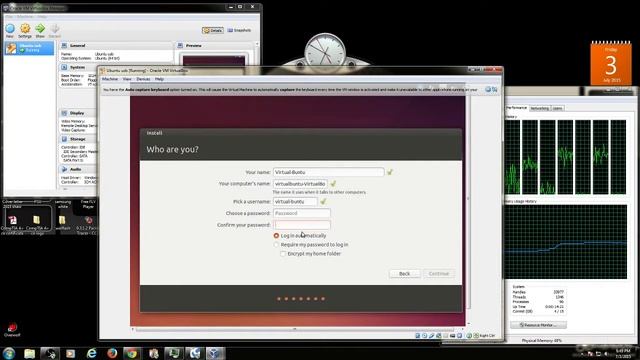Switch to VirtualBox cube taskbar icon
The width and height of the screenshot is (640, 360).
coord(215,353)
